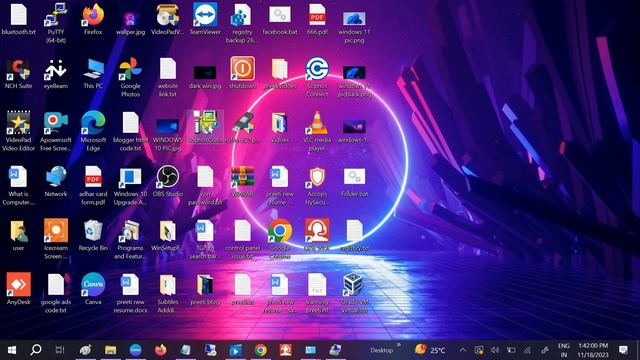The width and height of the screenshot is (640, 360).
Task: Open the 25°C weather widget
Action: click(430, 350)
